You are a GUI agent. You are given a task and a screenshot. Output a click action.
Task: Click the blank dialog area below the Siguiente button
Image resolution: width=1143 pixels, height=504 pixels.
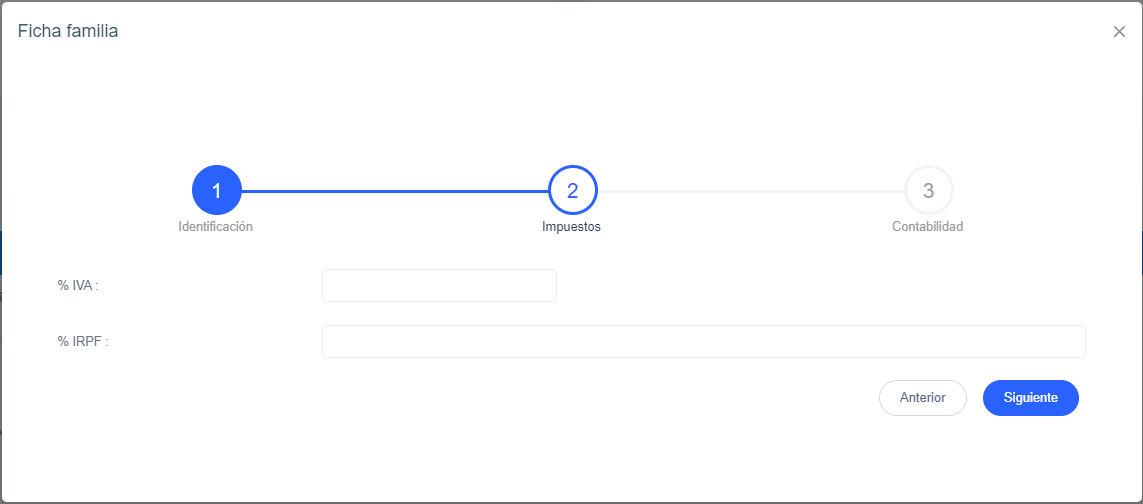[1030, 460]
